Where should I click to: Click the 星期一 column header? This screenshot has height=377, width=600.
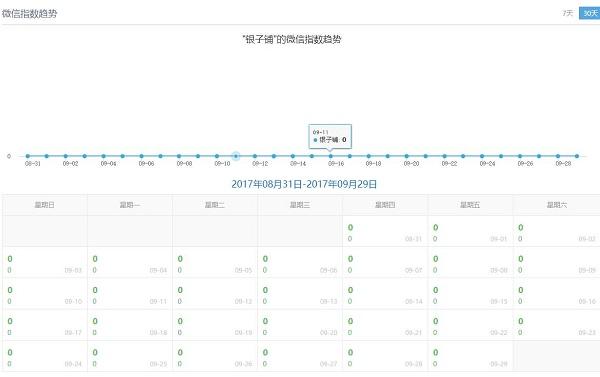point(130,205)
